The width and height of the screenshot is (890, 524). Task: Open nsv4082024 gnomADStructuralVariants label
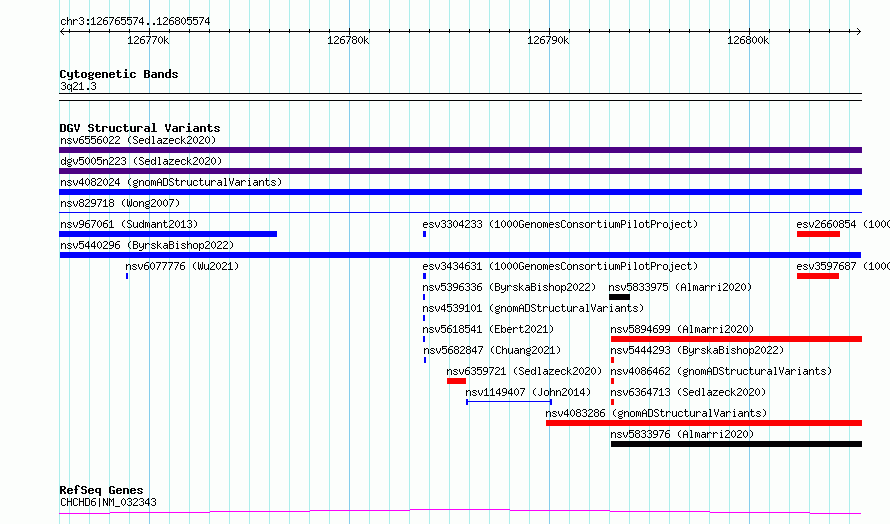coord(171,182)
